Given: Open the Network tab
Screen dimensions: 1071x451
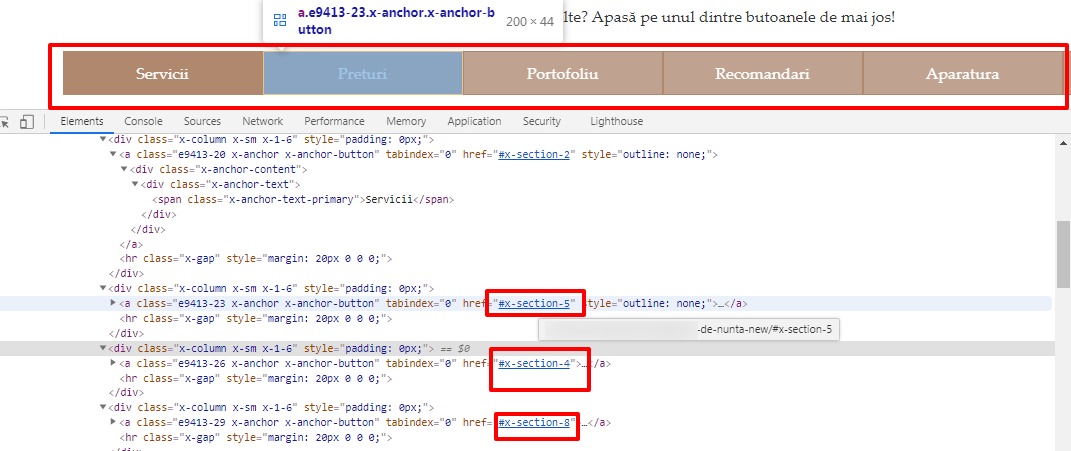Looking at the screenshot, I should [262, 121].
